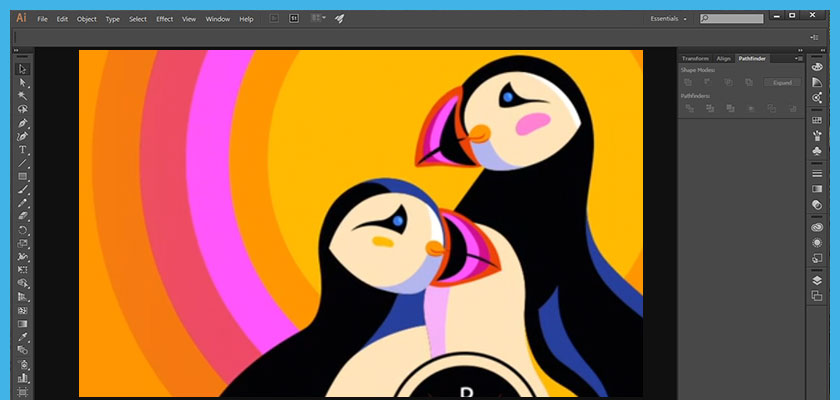Activate the Perspective Grid tool

[x=22, y=297]
